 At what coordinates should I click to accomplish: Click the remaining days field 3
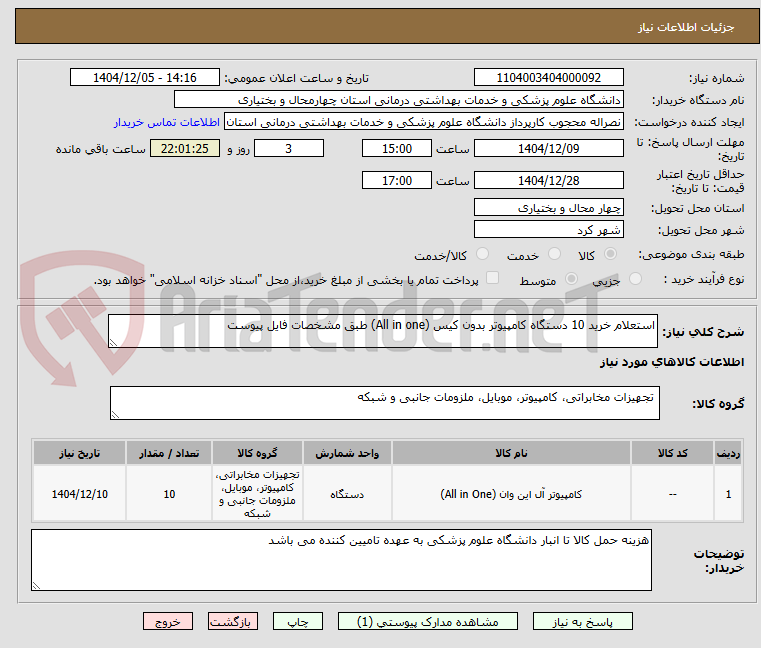pos(289,149)
